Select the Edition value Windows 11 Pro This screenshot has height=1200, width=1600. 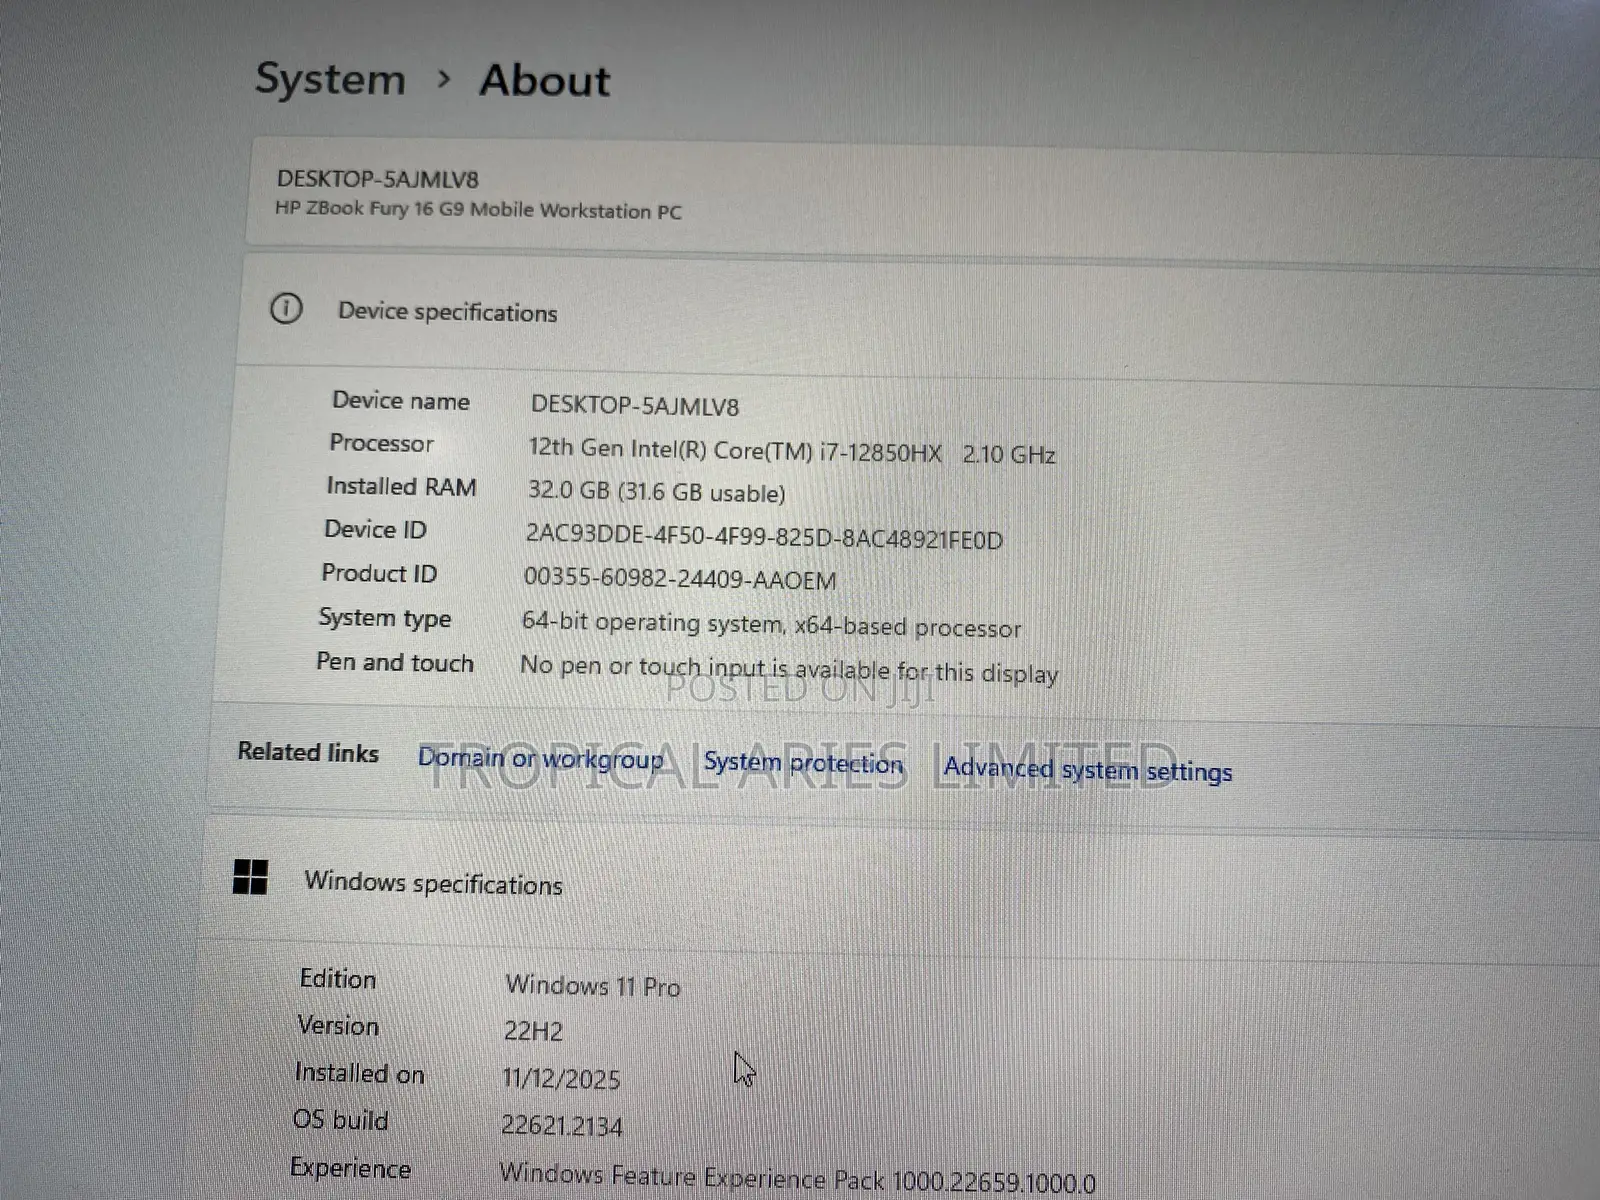(593, 986)
